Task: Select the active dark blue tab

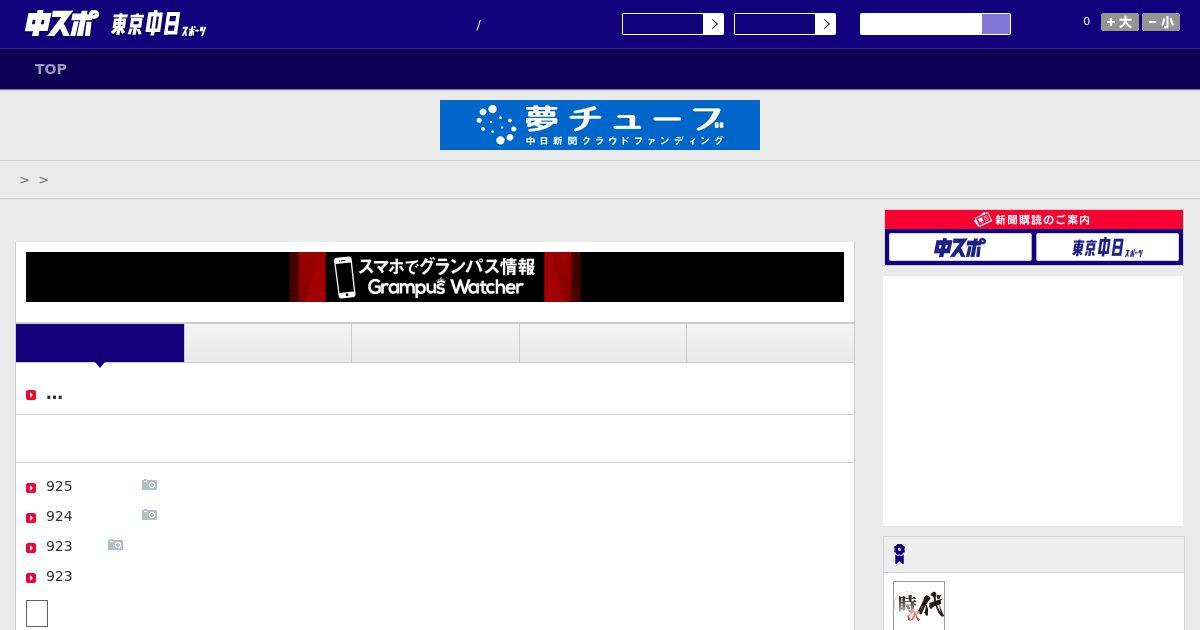Action: [100, 343]
